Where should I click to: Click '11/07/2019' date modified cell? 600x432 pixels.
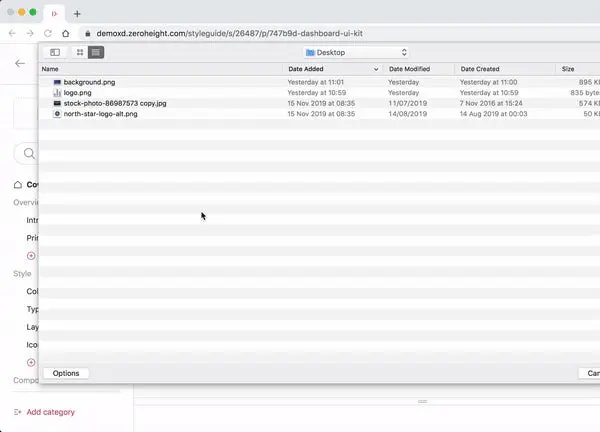tap(408, 103)
